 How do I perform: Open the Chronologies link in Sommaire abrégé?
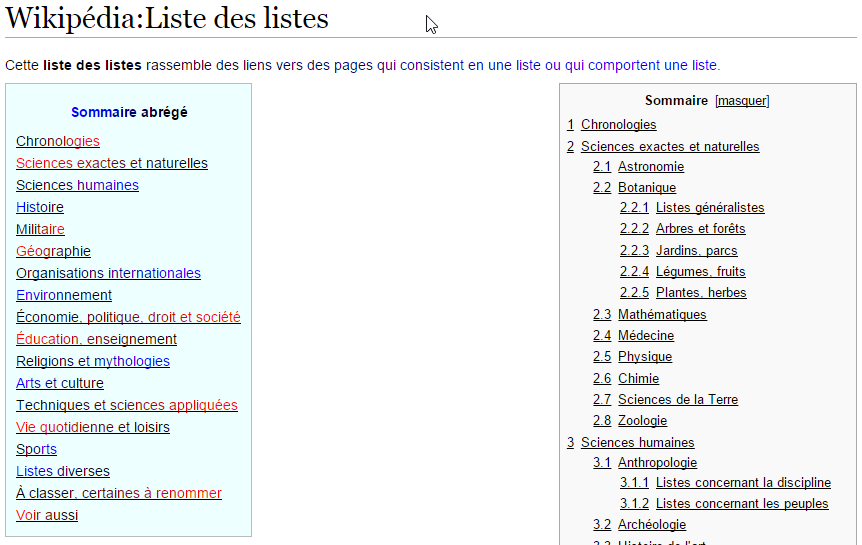pos(58,141)
